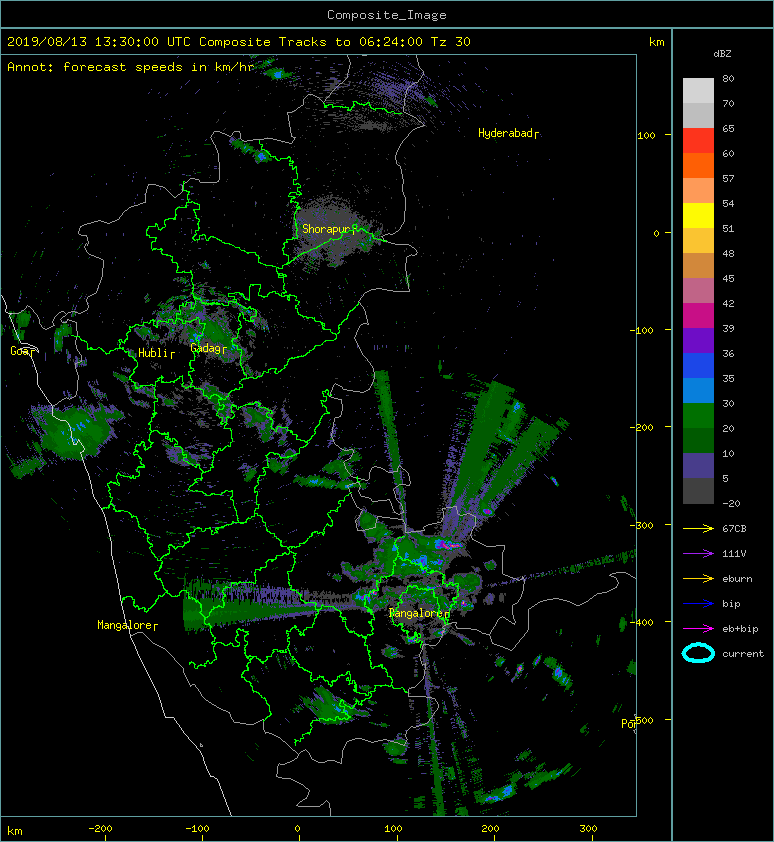
Task: Click the yellow 67CB track arrow in legend
Action: [x=698, y=529]
